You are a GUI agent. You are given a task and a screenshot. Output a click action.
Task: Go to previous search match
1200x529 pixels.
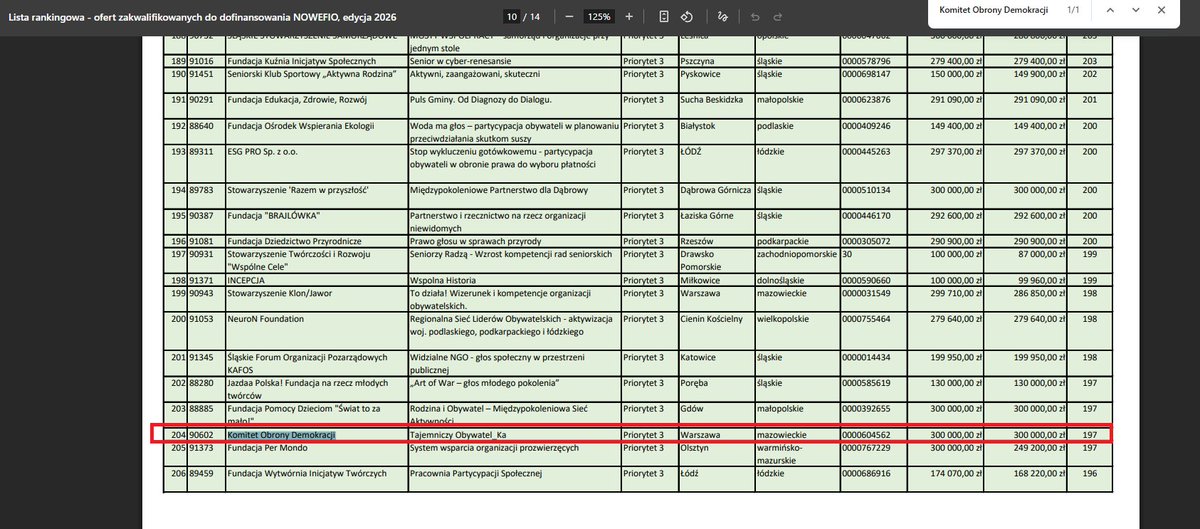(1110, 9)
